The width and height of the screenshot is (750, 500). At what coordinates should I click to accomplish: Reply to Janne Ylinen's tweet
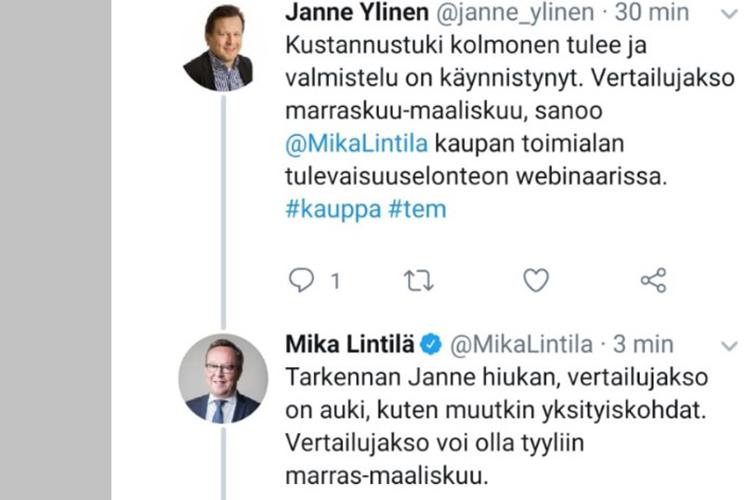tap(302, 281)
